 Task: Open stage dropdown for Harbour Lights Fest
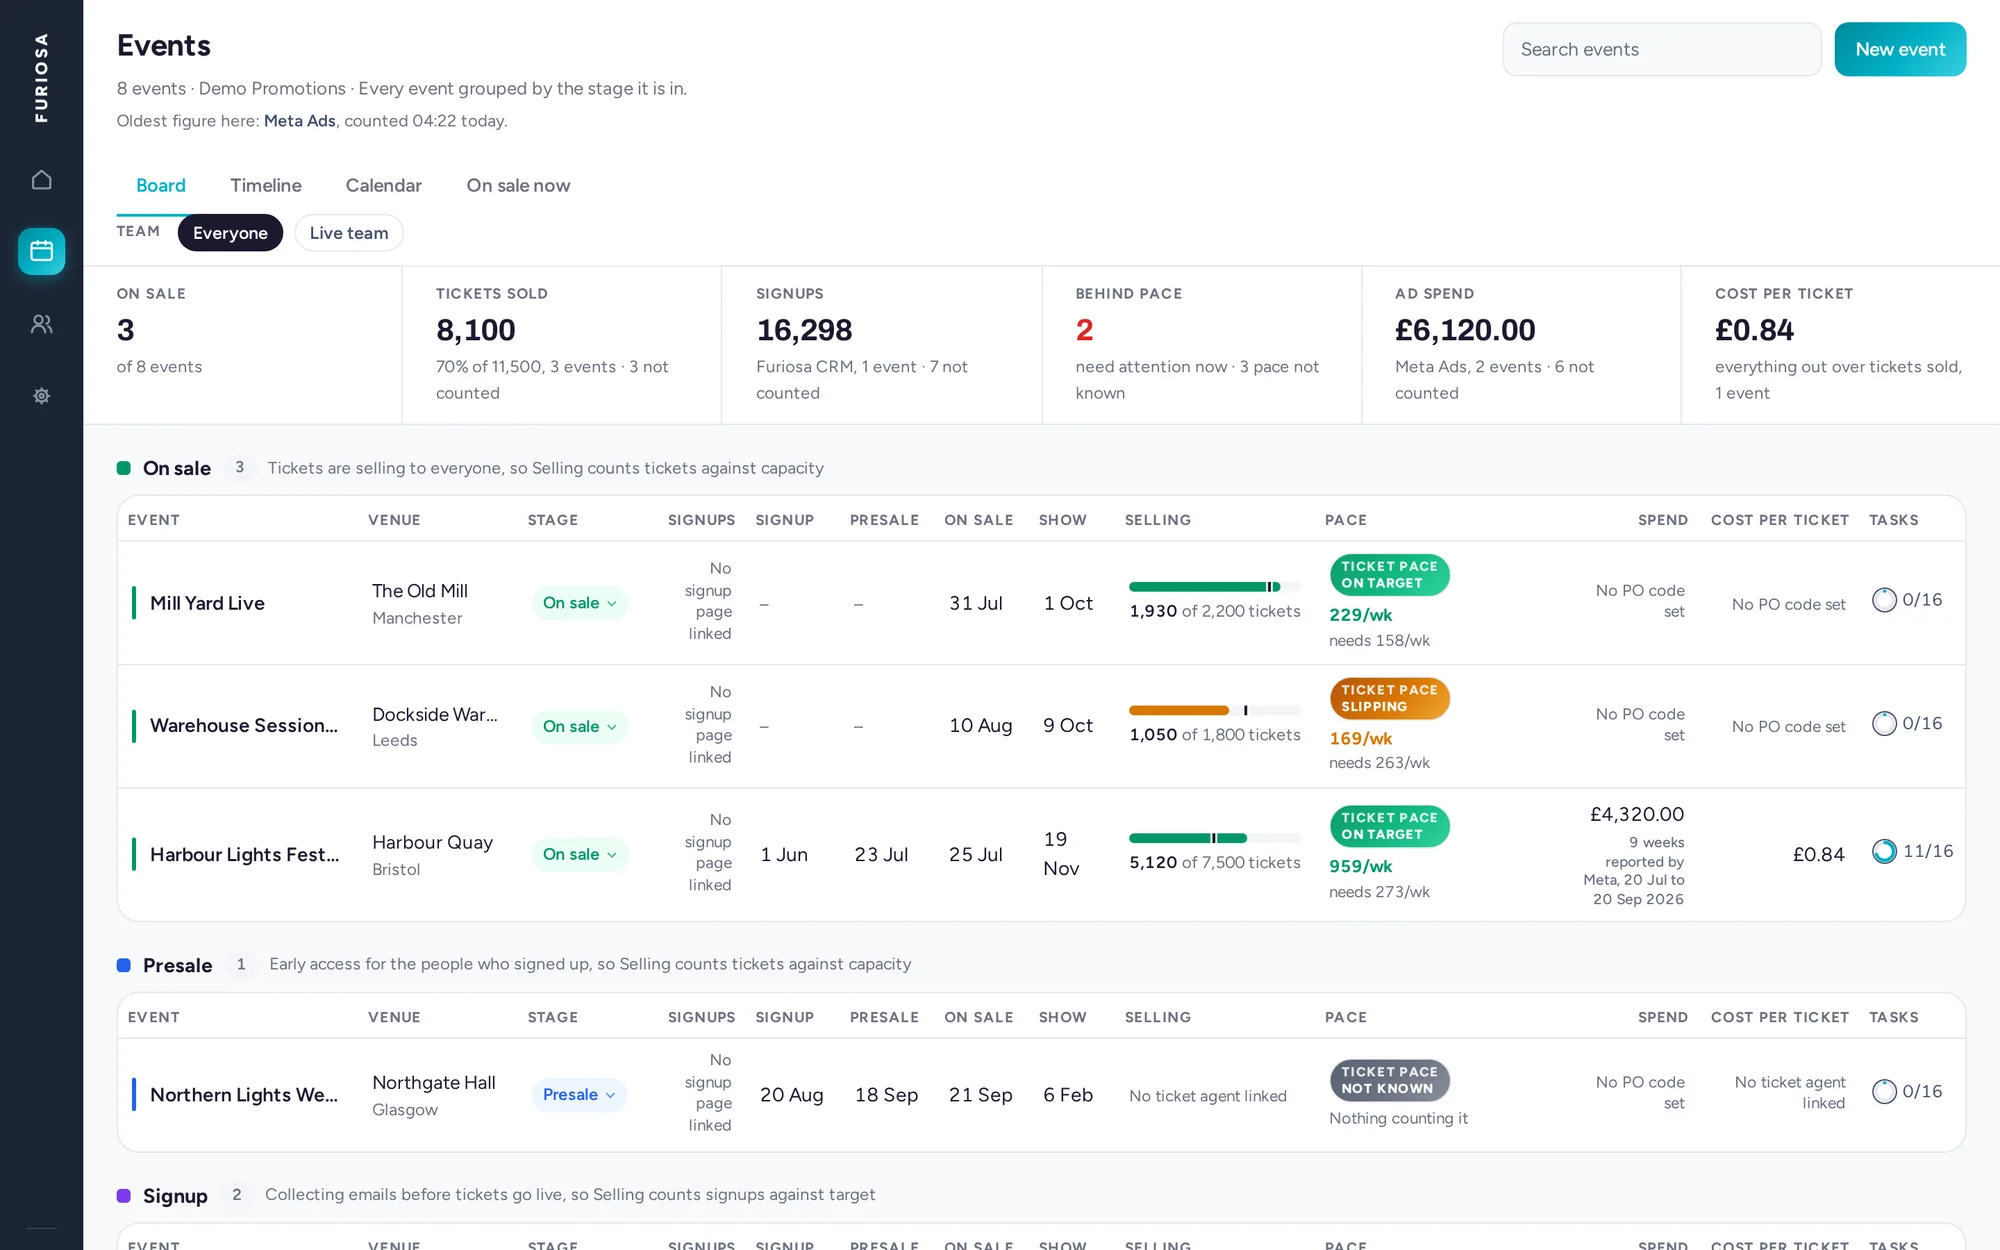pyautogui.click(x=580, y=854)
